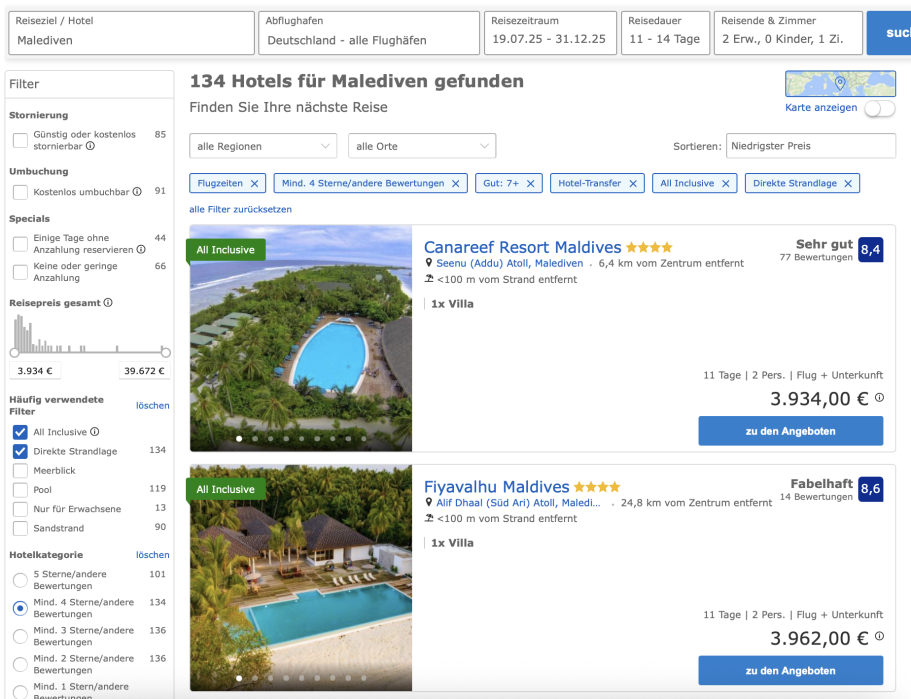This screenshot has height=699, width=911.
Task: Open Fiyavalhu Maldives title link
Action: pos(497,487)
